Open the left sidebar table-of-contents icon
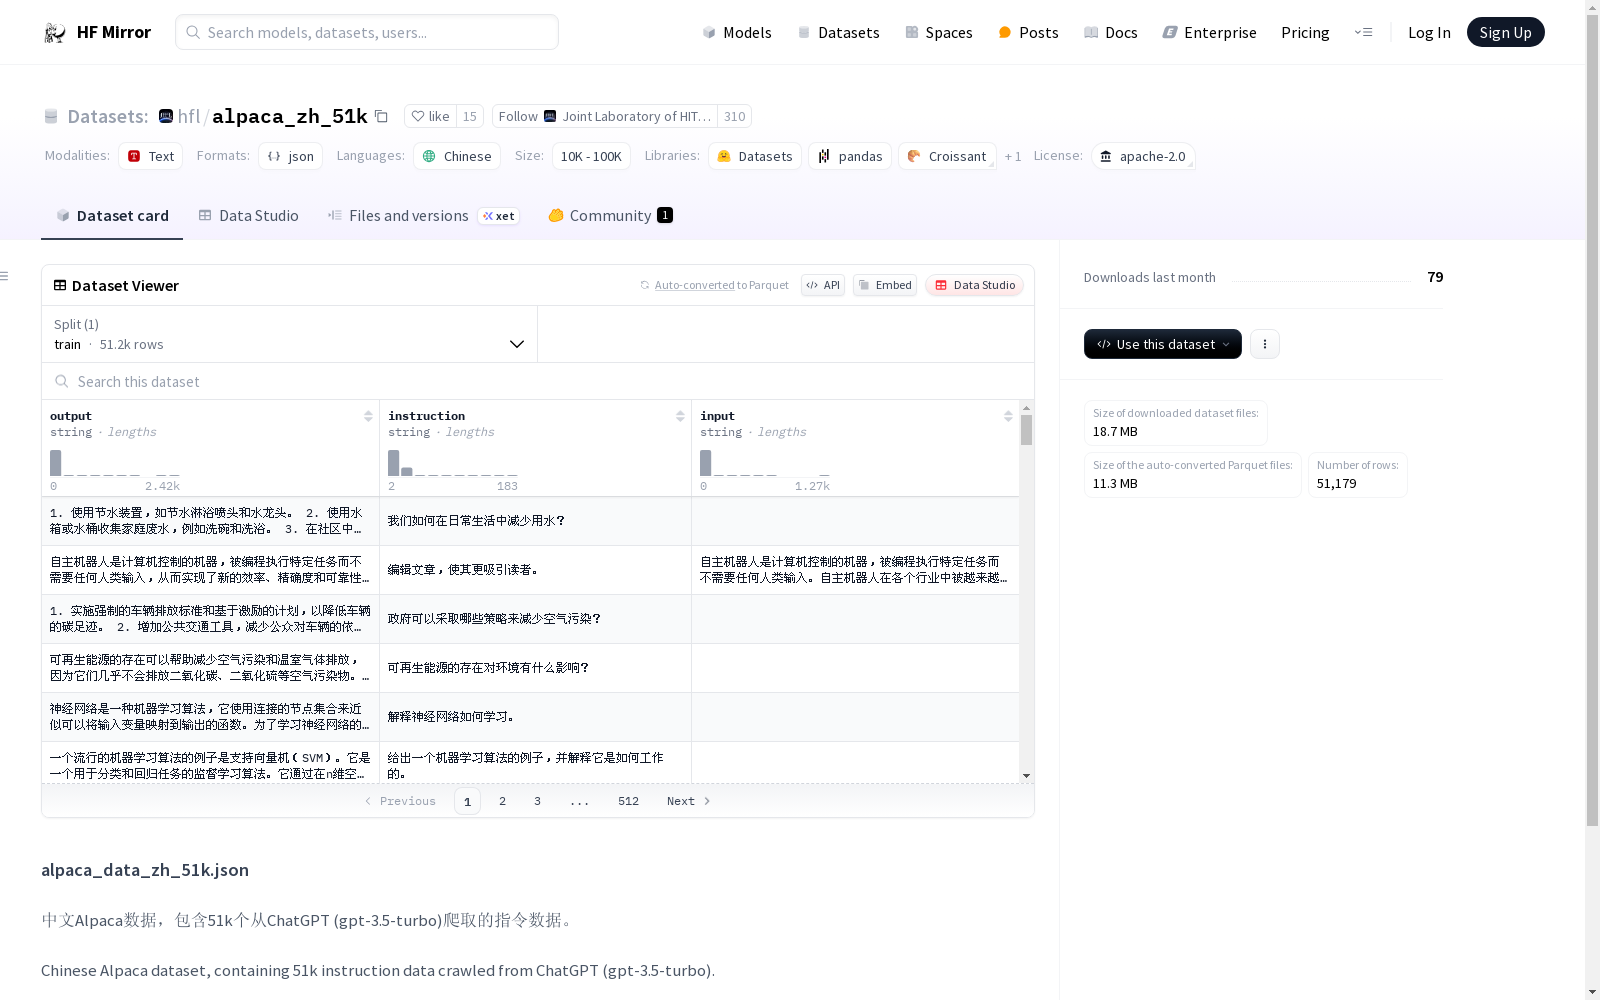This screenshot has height=1000, width=1600. pyautogui.click(x=5, y=276)
